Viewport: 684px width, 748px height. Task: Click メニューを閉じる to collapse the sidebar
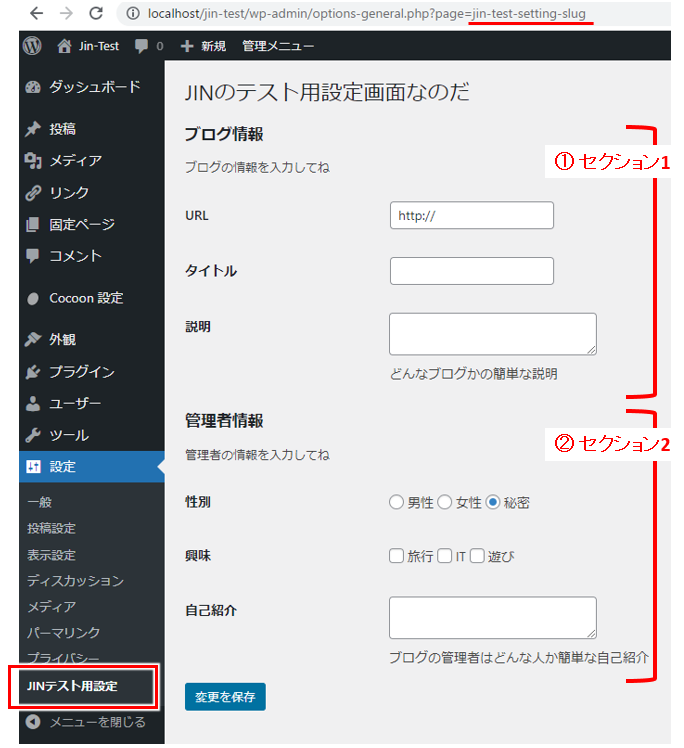pyautogui.click(x=98, y=721)
